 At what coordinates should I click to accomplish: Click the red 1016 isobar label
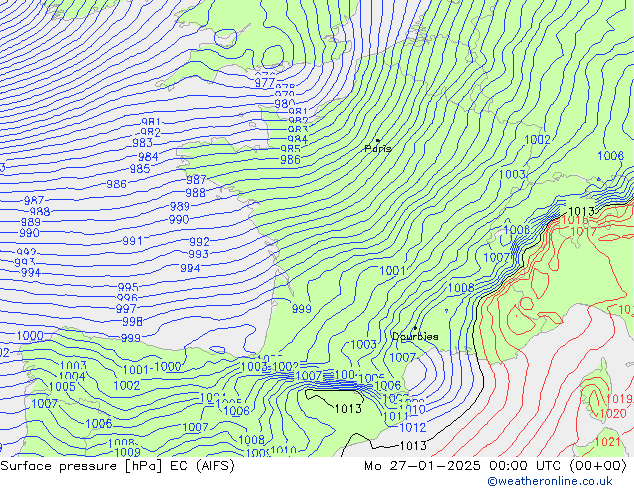[575, 220]
